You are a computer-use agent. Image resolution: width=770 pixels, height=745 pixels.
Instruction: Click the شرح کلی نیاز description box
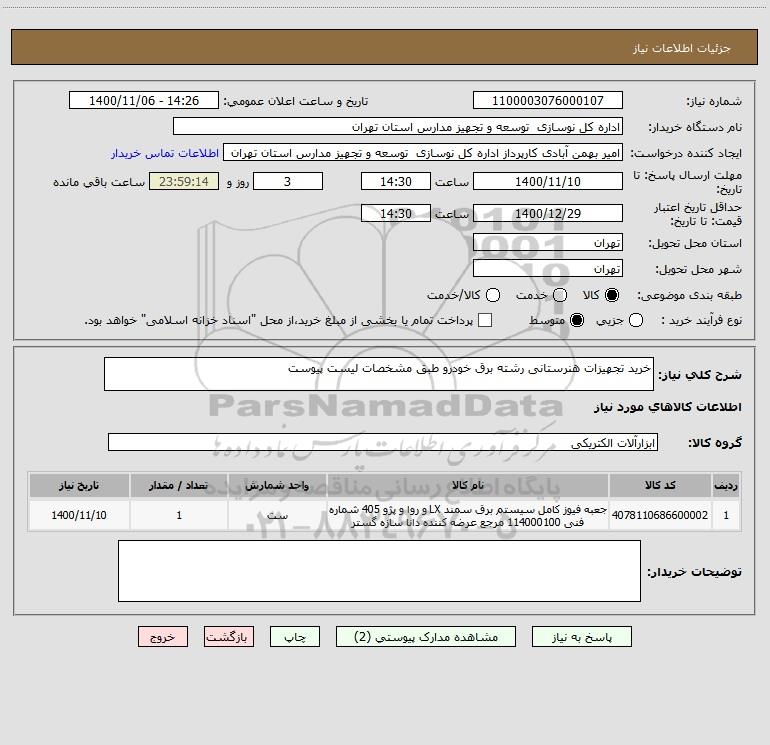(x=379, y=374)
